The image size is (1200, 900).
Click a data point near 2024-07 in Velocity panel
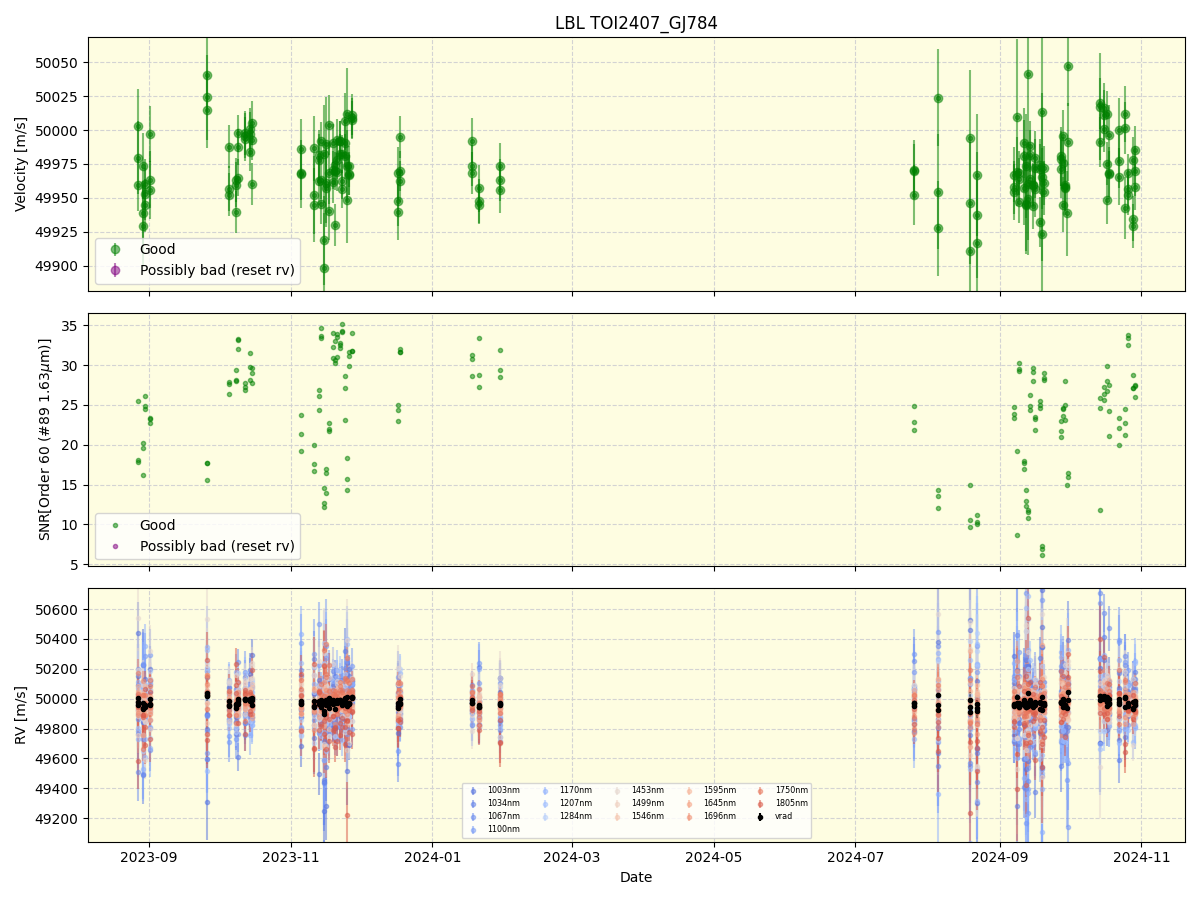[913, 170]
